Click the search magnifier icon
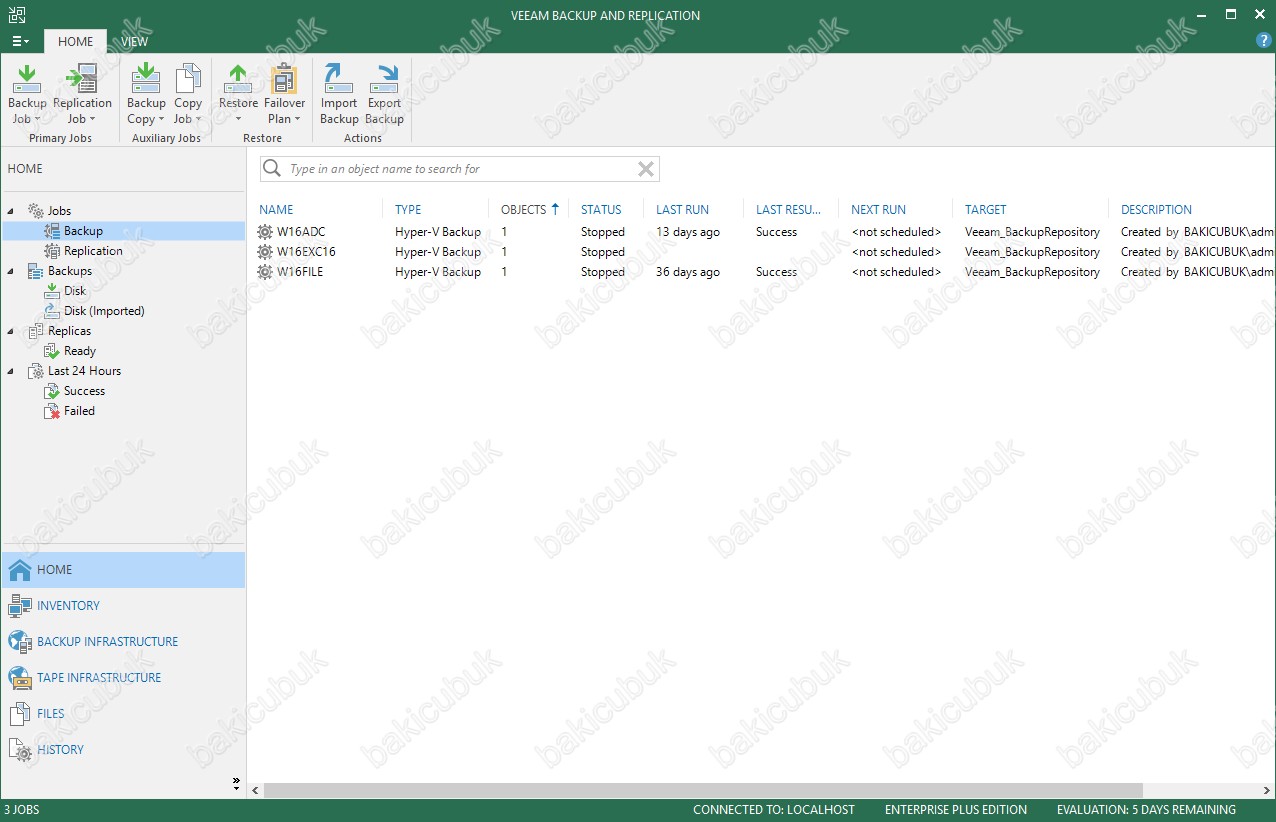 271,169
